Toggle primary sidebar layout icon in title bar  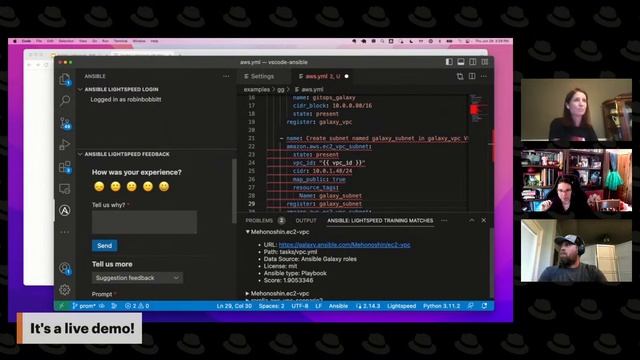tap(449, 62)
